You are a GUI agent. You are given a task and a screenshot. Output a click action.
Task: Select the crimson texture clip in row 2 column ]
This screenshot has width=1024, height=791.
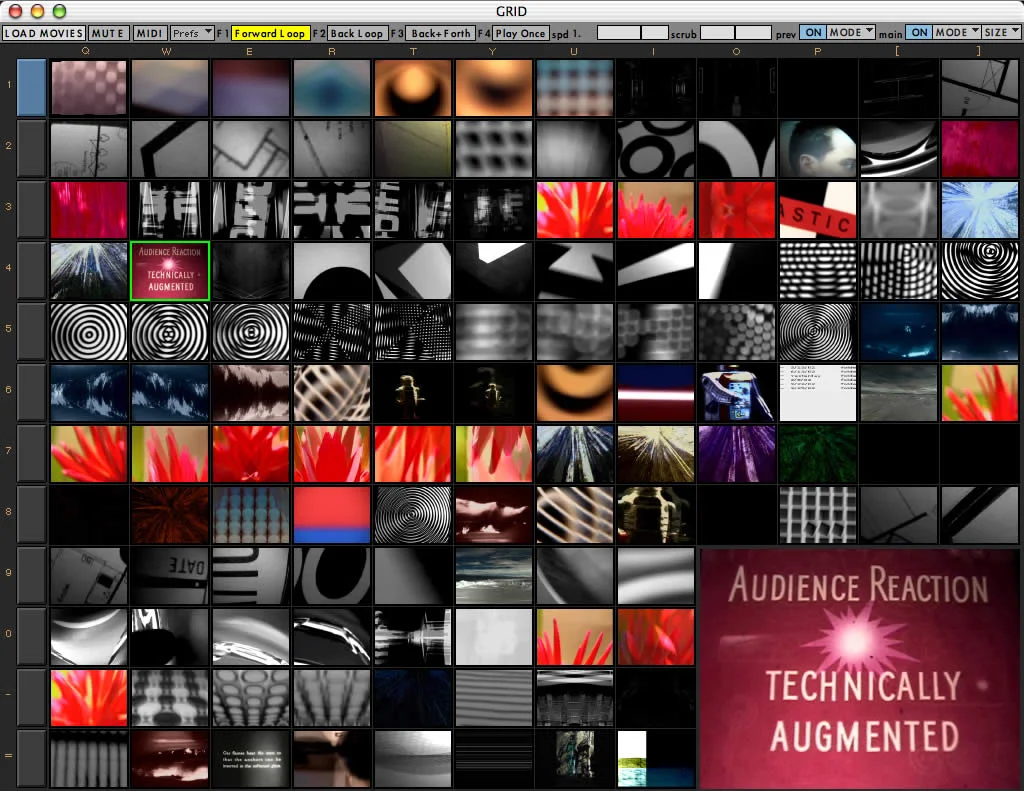(x=980, y=148)
